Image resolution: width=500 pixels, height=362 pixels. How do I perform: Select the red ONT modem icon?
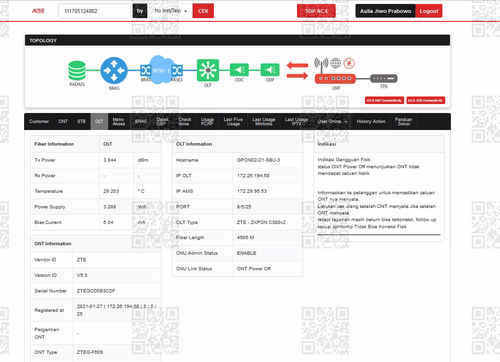pos(335,79)
